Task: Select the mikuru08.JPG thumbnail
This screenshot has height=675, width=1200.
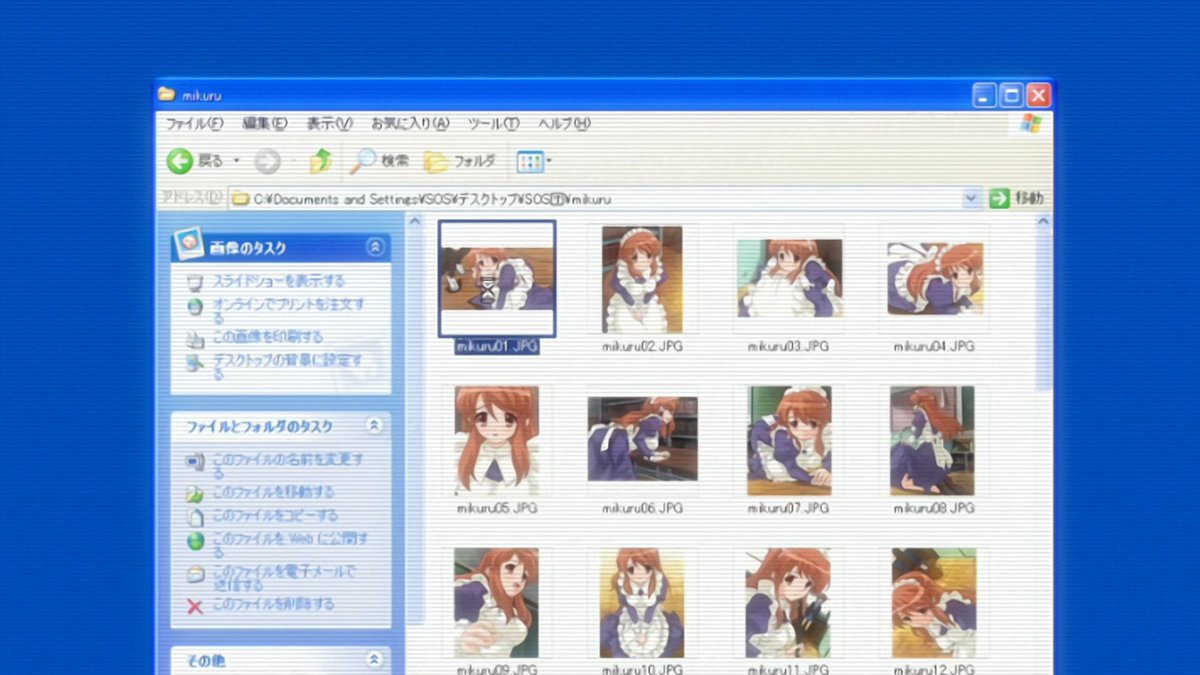Action: [933, 441]
